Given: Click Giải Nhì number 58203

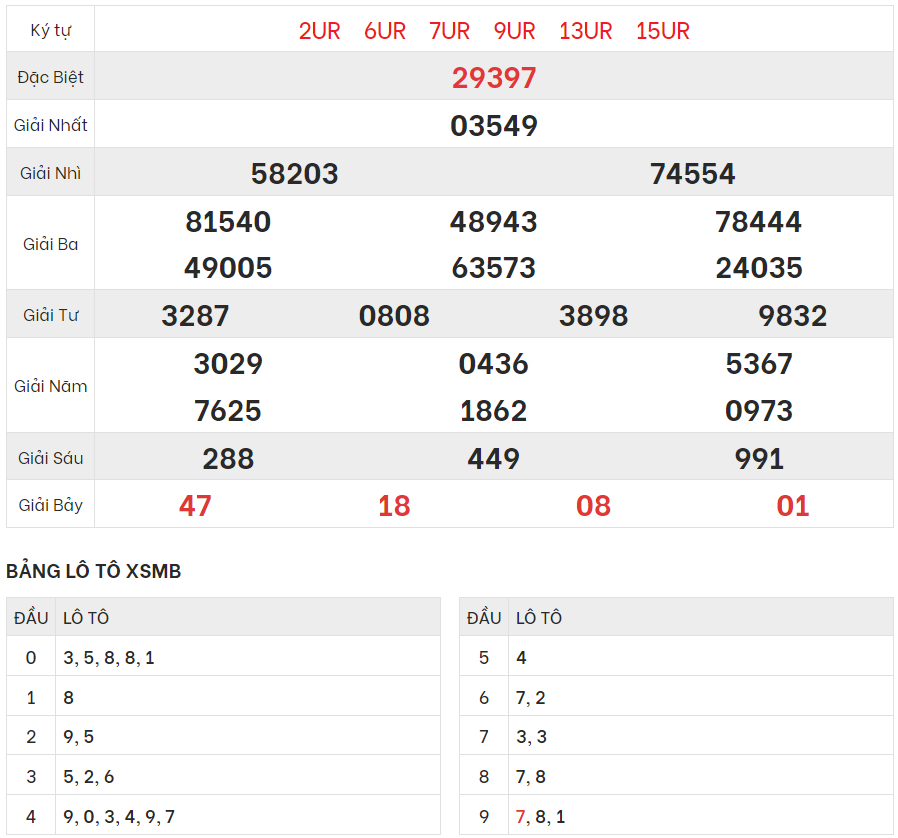Looking at the screenshot, I should coord(294,174).
